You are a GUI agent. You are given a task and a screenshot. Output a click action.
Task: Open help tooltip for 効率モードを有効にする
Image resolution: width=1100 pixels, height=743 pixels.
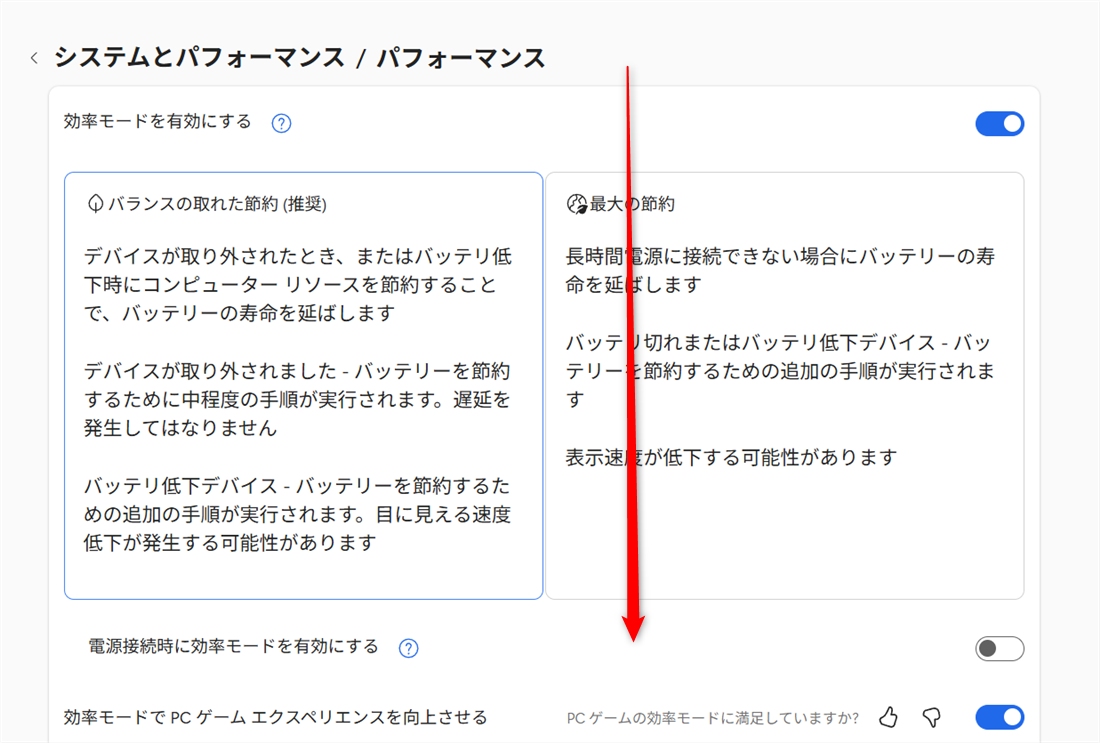coord(281,122)
